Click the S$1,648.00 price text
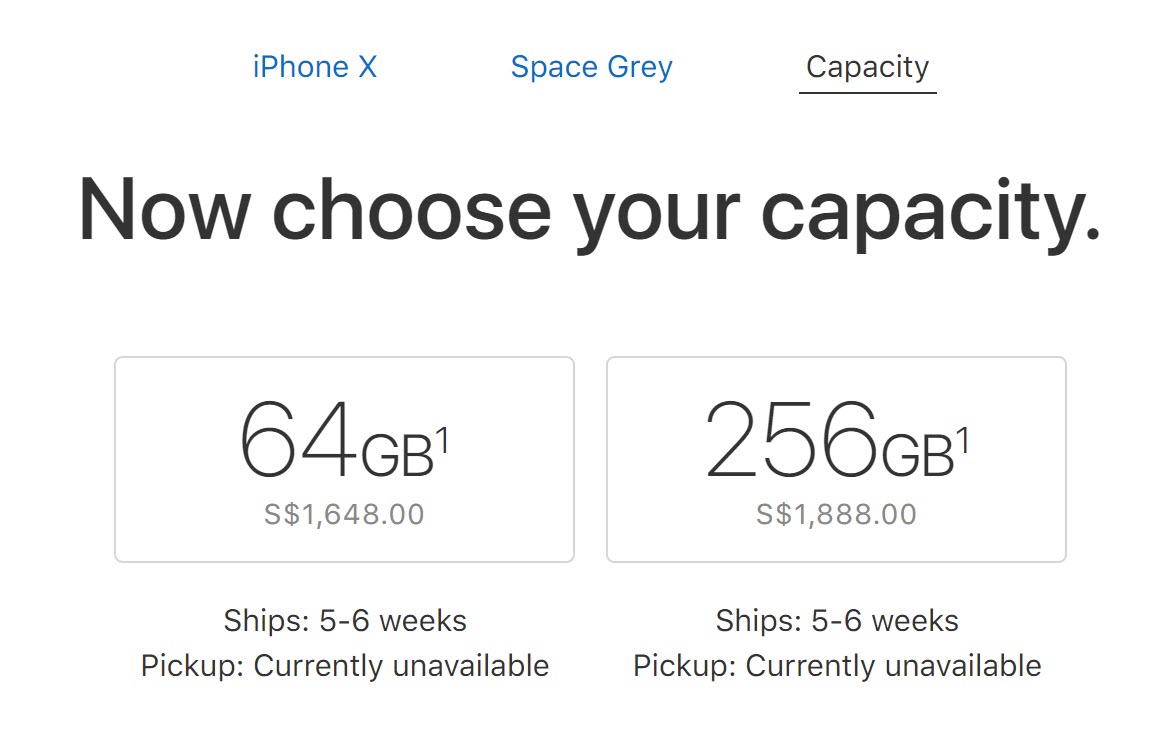This screenshot has width=1152, height=737. 344,513
